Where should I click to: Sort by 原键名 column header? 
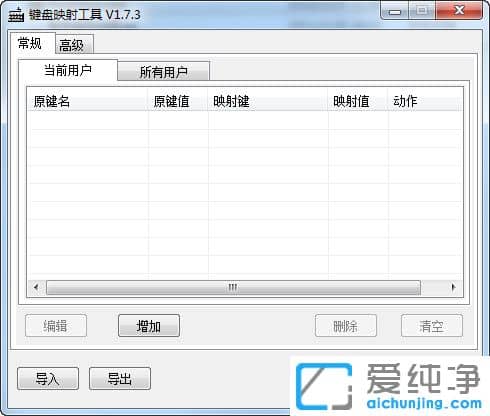click(x=88, y=101)
